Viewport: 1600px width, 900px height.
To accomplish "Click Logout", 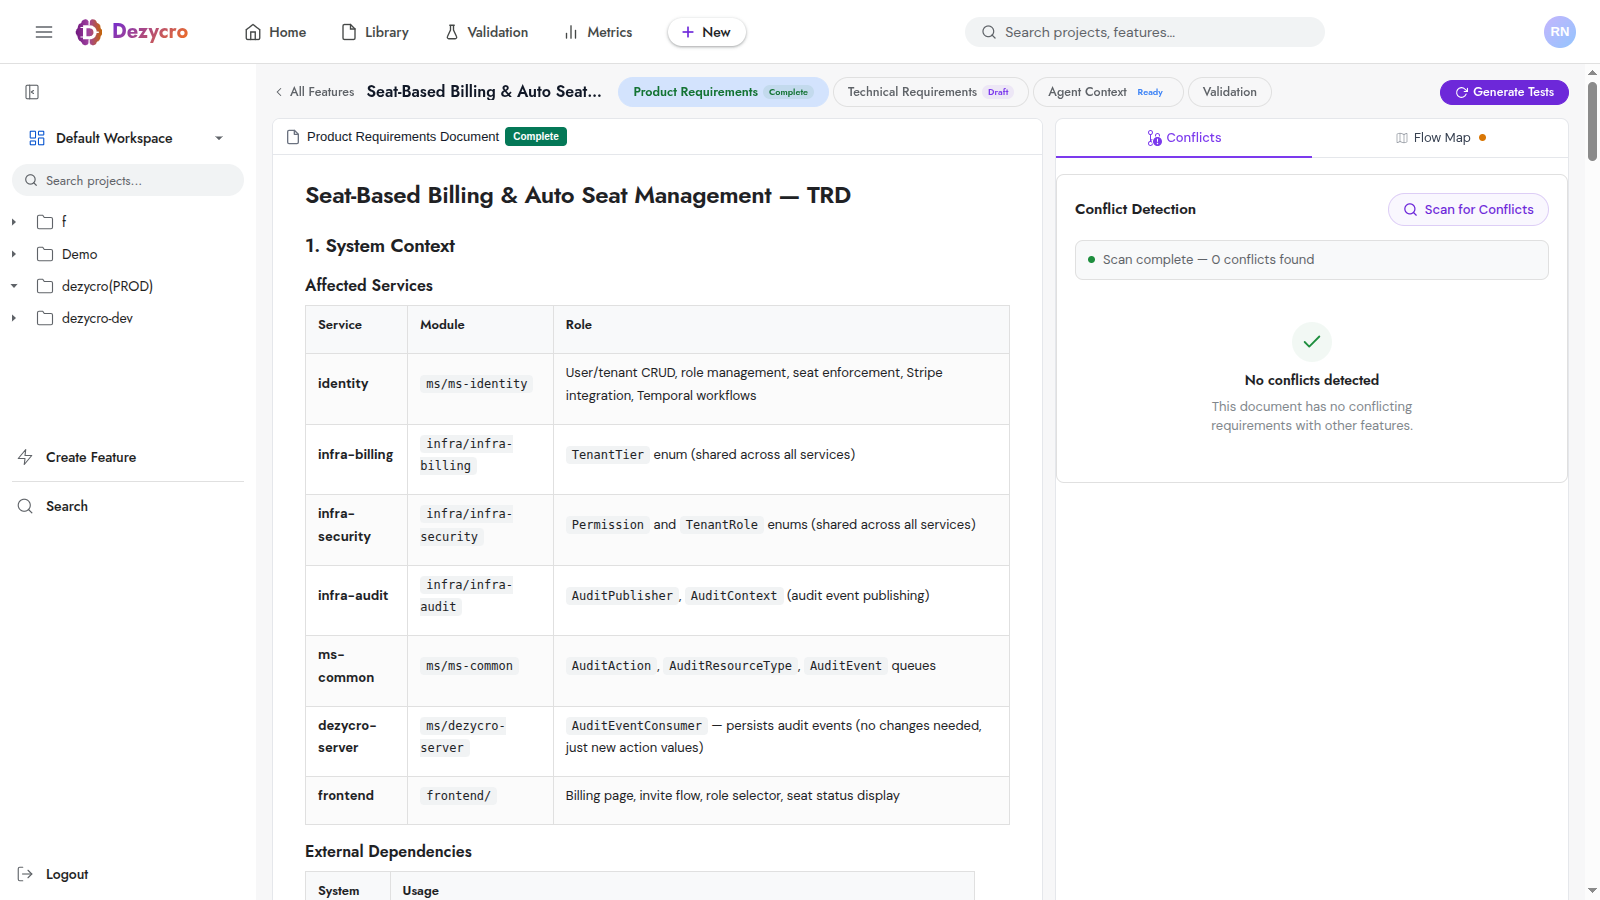I will click(53, 874).
